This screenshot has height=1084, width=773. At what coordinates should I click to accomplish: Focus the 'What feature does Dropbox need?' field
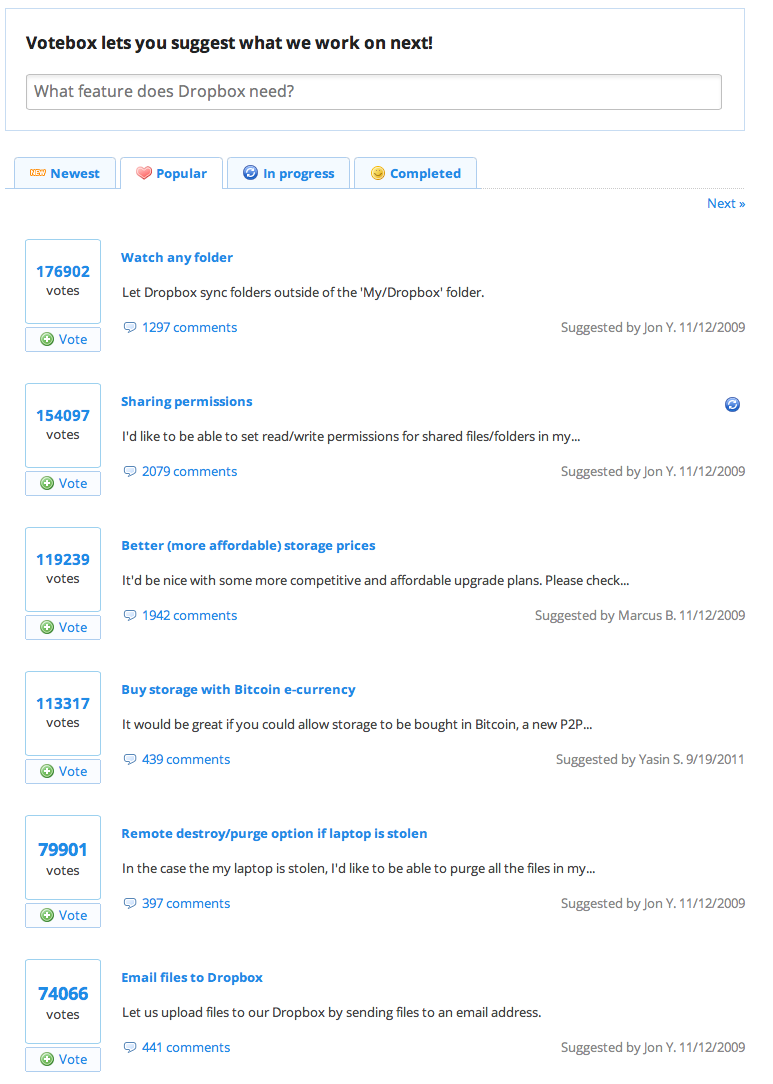click(x=374, y=92)
